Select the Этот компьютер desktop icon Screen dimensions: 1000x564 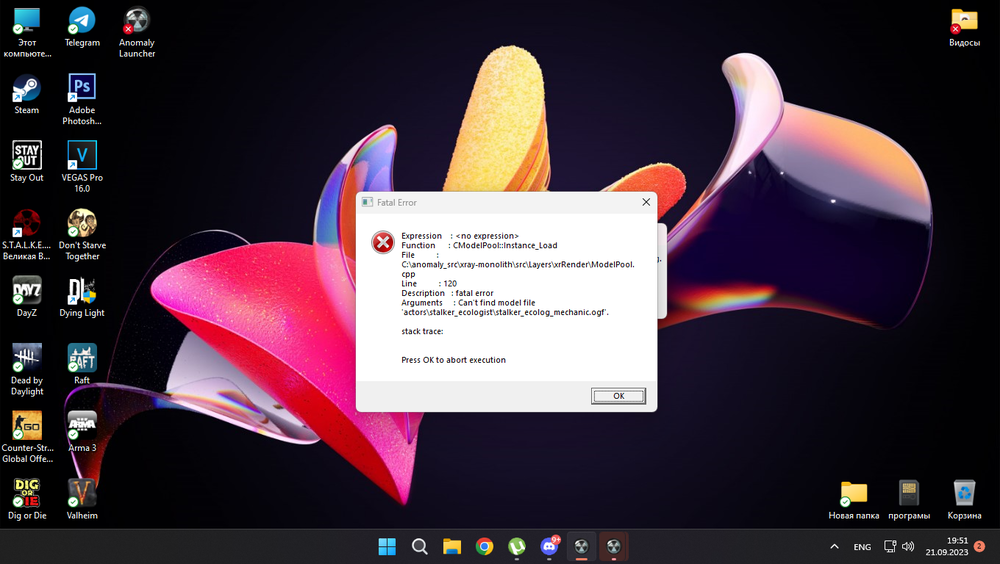pos(27,33)
